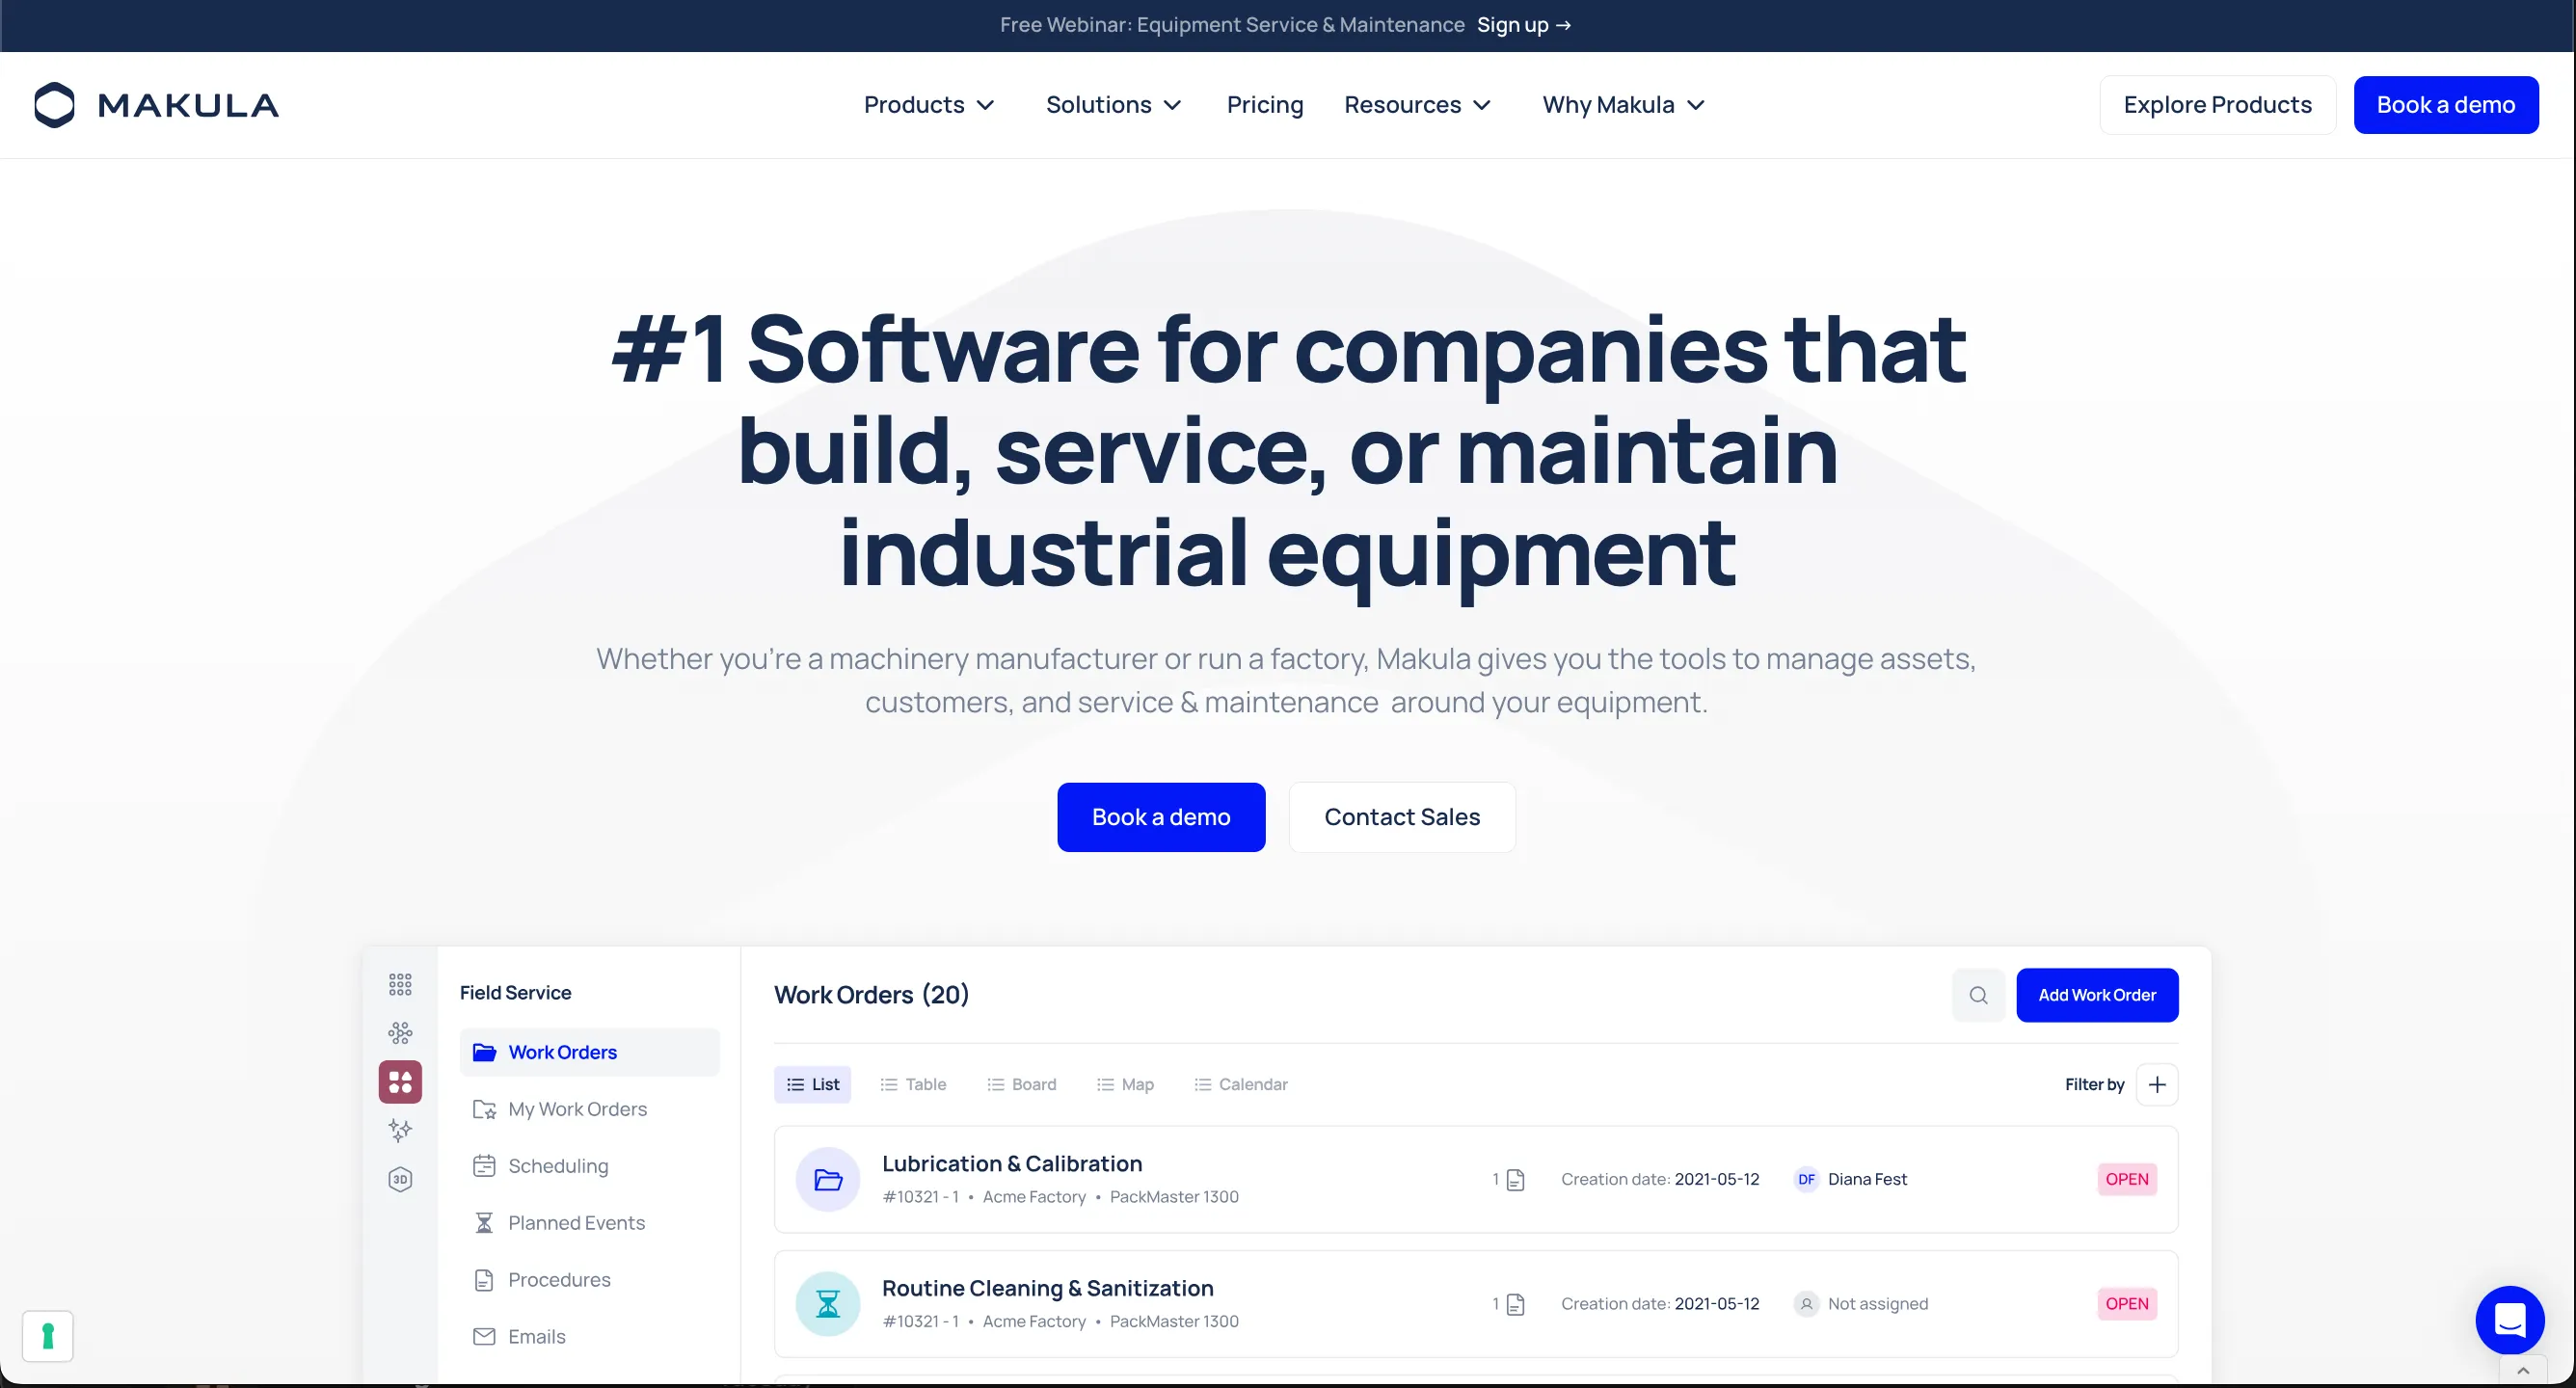2576x1388 pixels.
Task: Expand the Products dropdown menu
Action: tap(928, 105)
